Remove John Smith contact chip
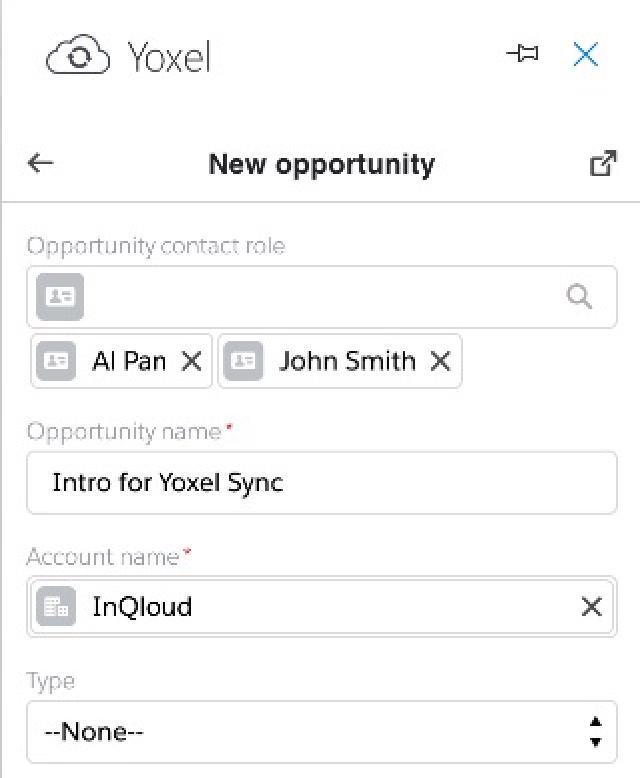Image resolution: width=640 pixels, height=778 pixels. click(x=441, y=361)
